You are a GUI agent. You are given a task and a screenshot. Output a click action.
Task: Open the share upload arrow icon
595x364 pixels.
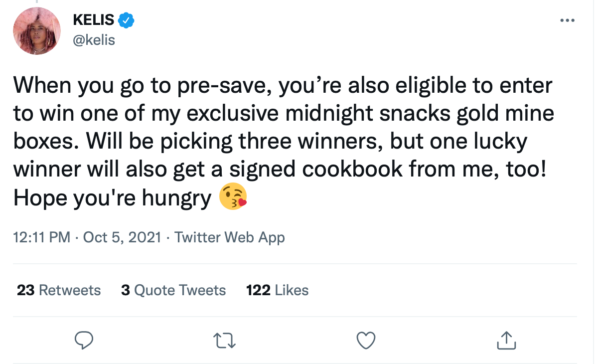point(506,340)
